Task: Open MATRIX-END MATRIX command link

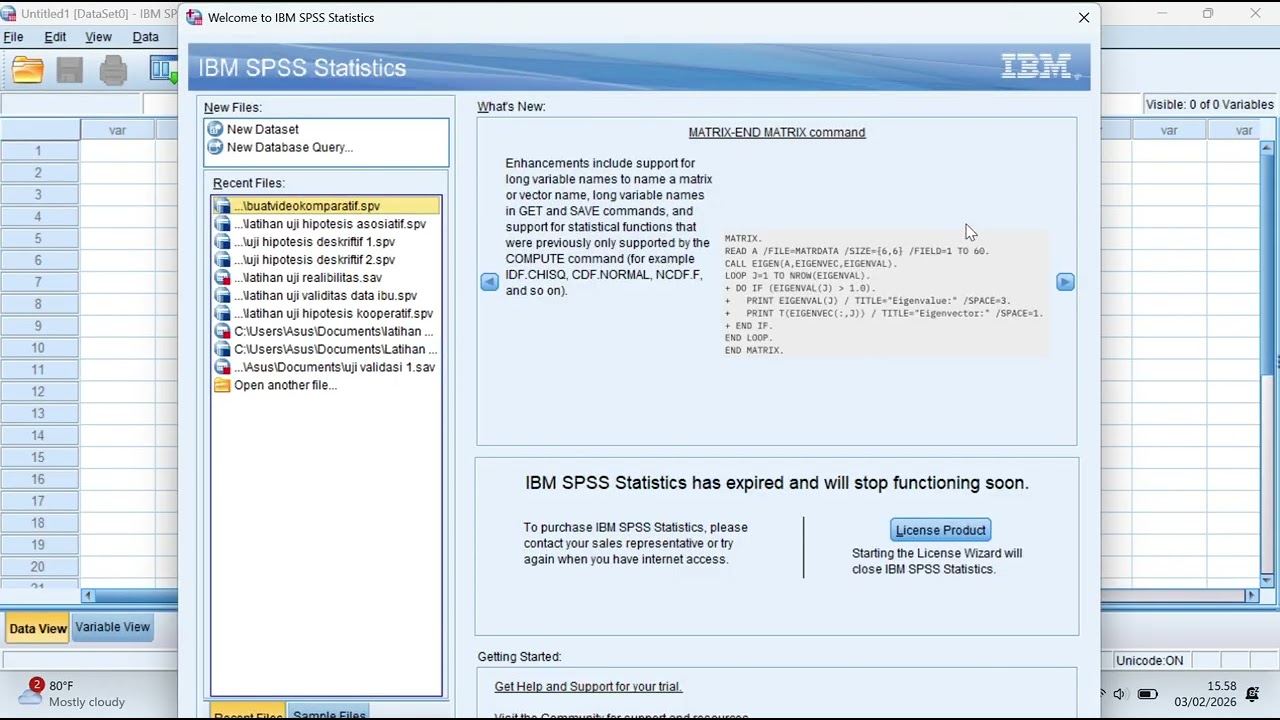Action: point(777,132)
